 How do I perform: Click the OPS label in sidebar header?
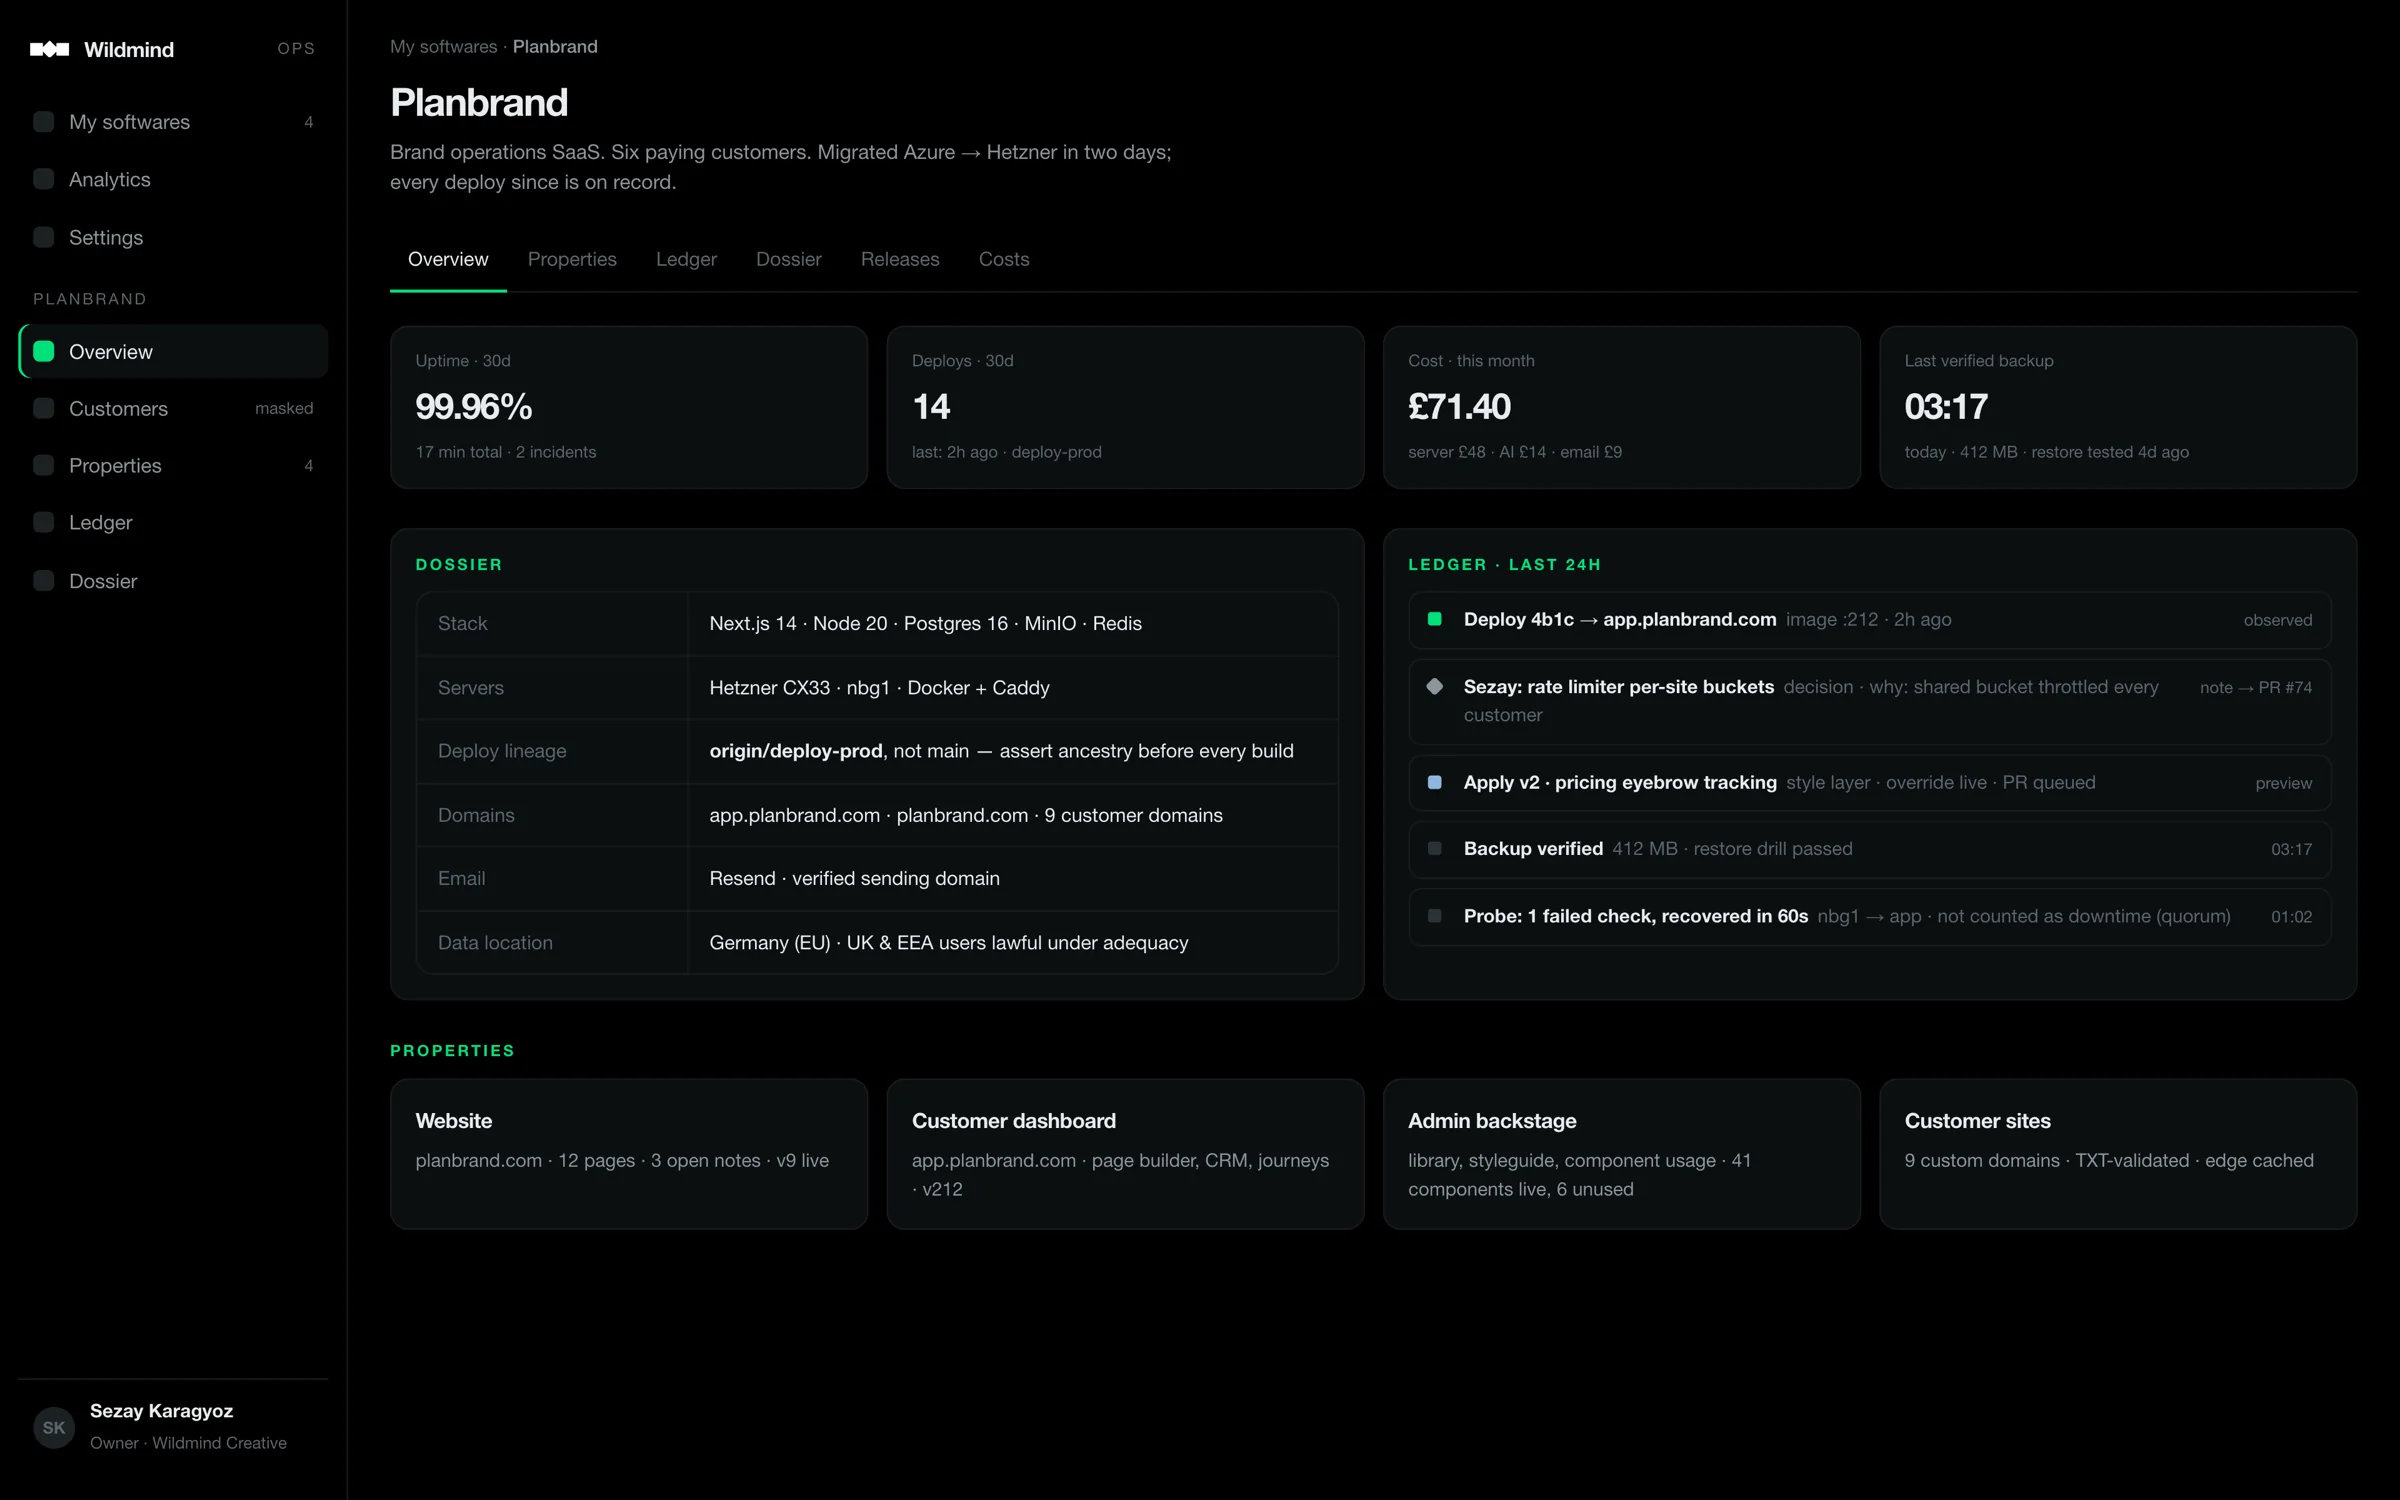296,49
